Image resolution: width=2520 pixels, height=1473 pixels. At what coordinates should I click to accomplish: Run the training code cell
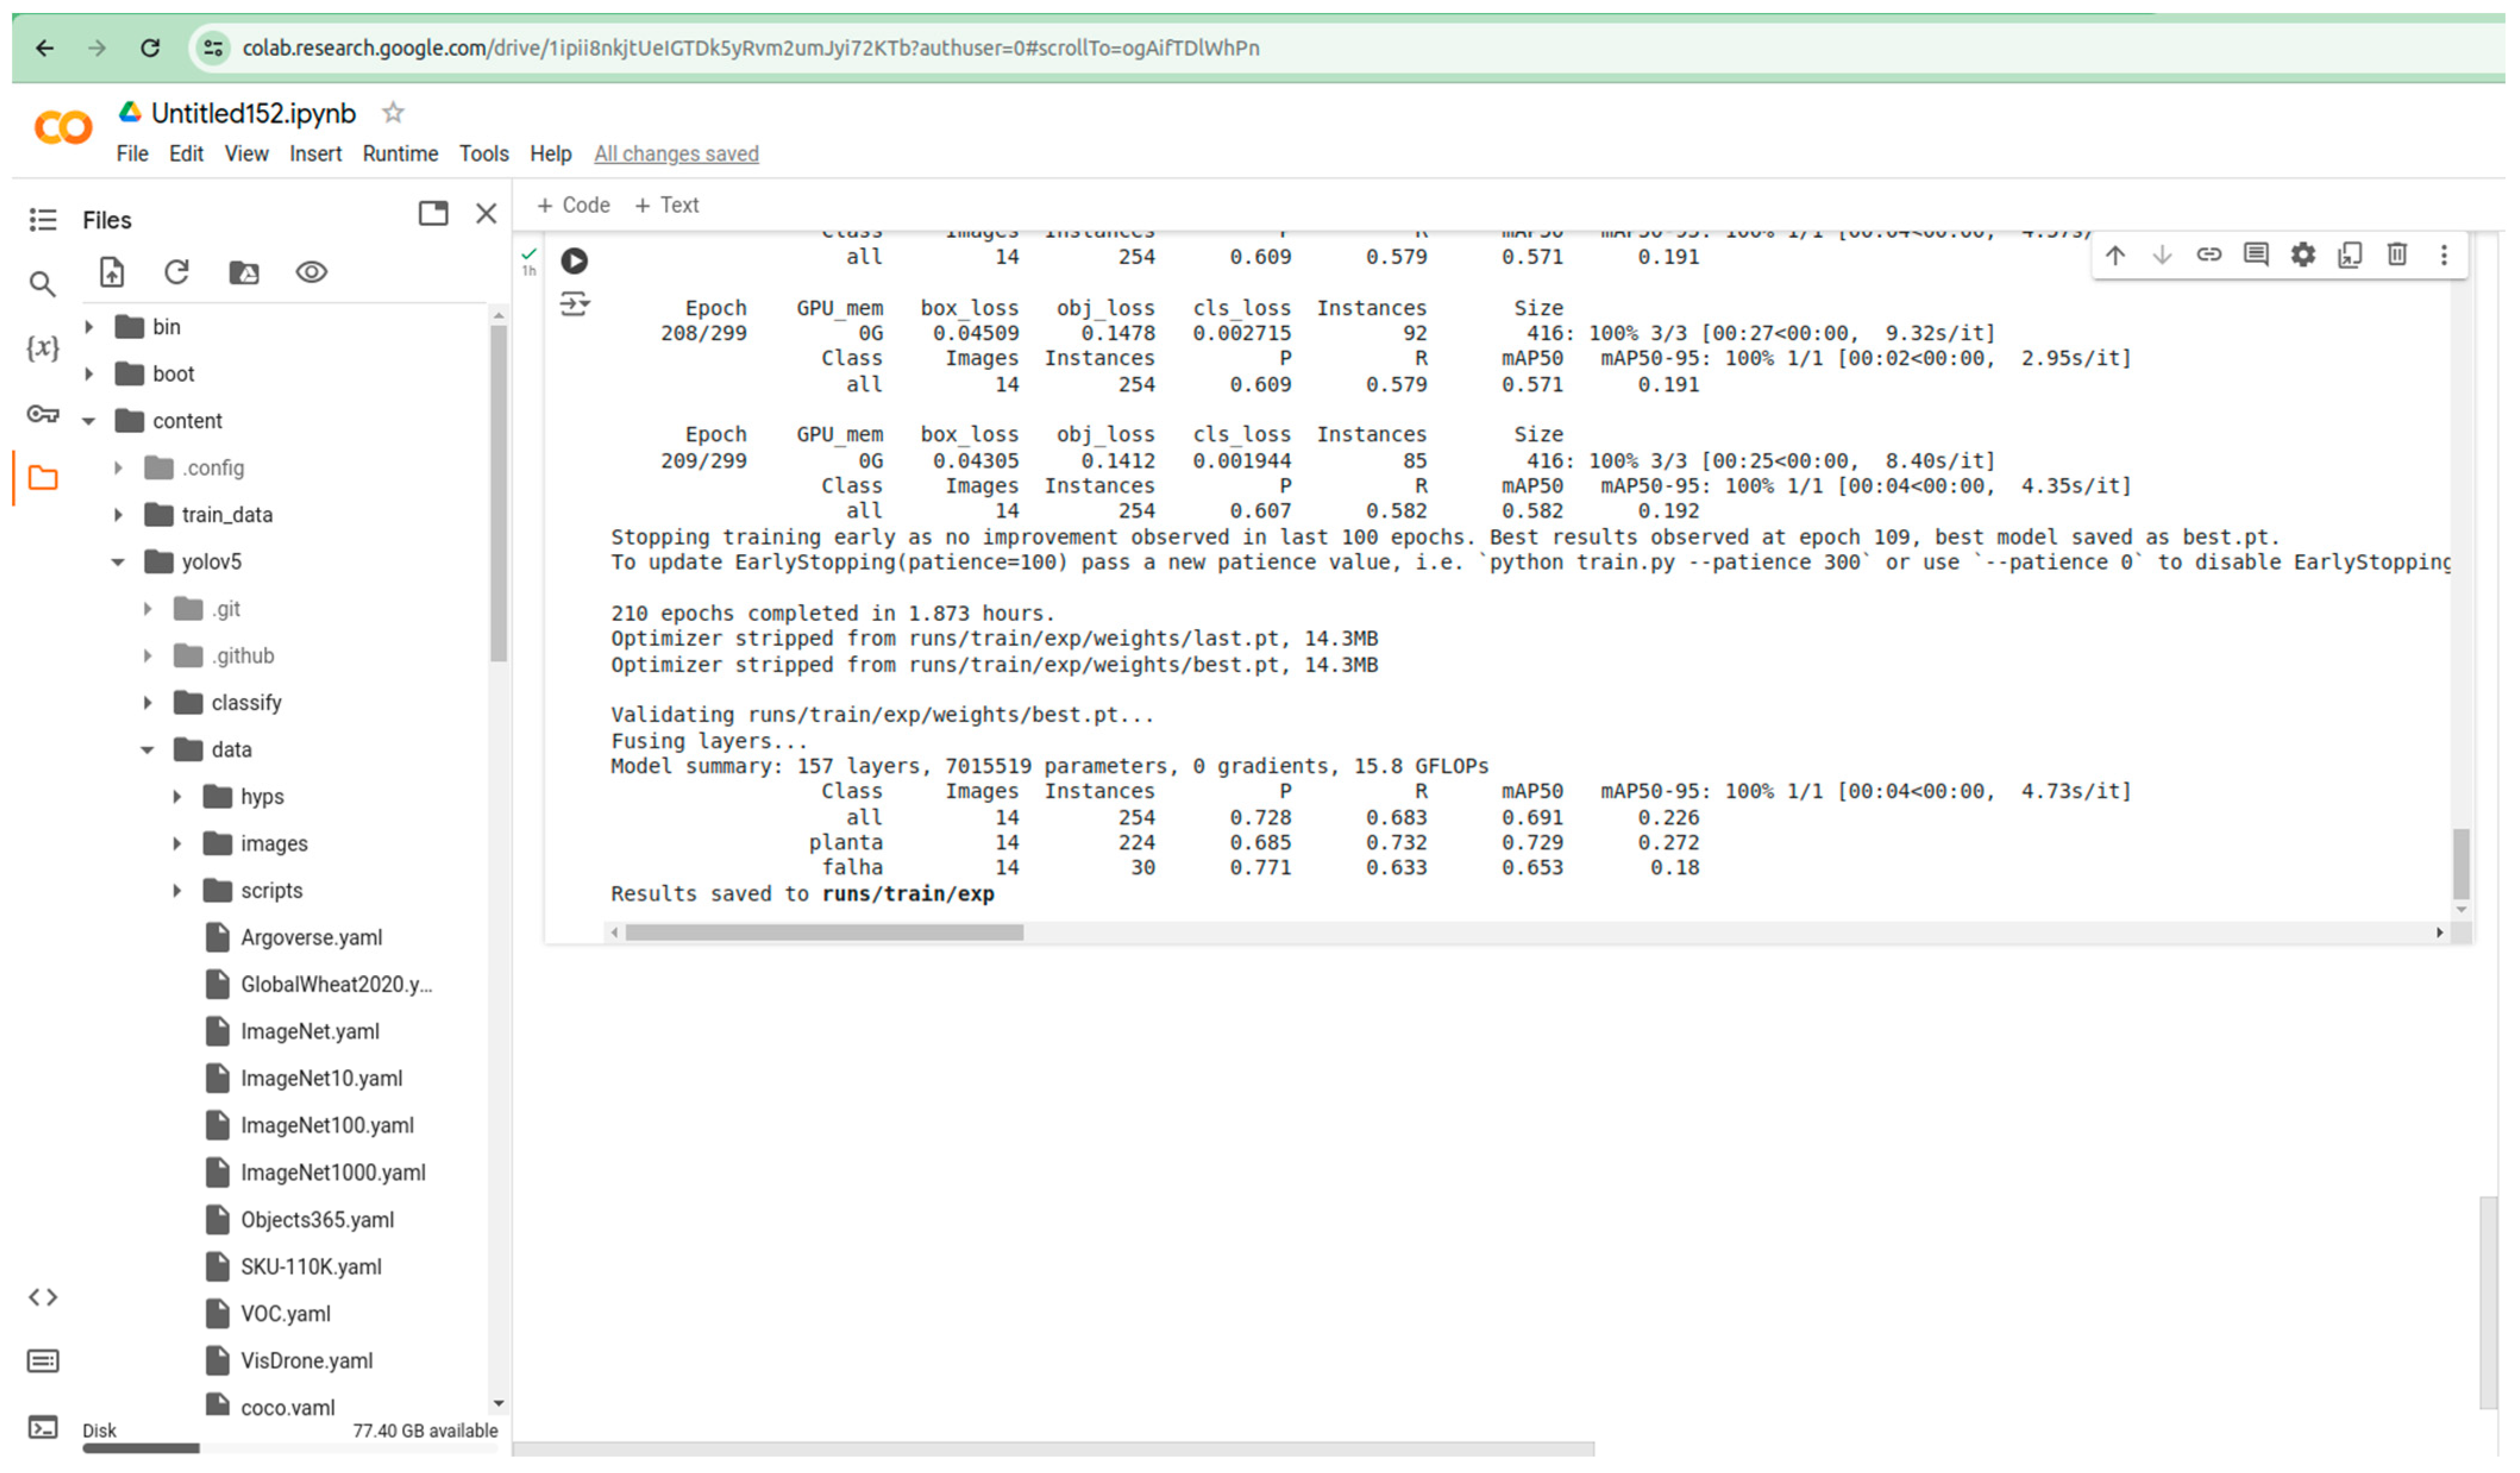point(574,261)
